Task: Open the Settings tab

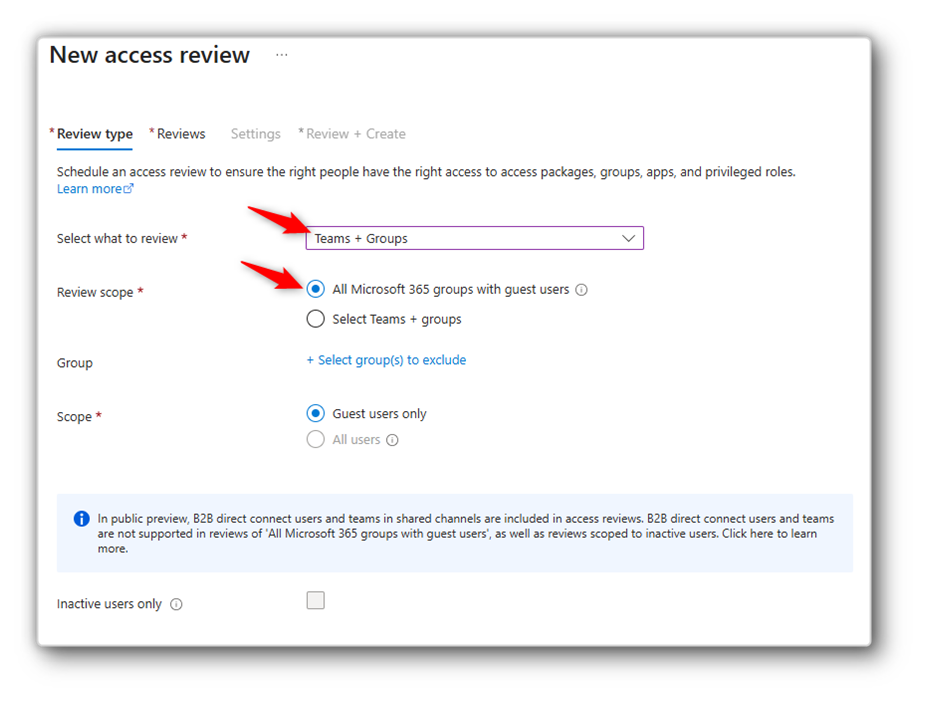Action: pos(255,134)
